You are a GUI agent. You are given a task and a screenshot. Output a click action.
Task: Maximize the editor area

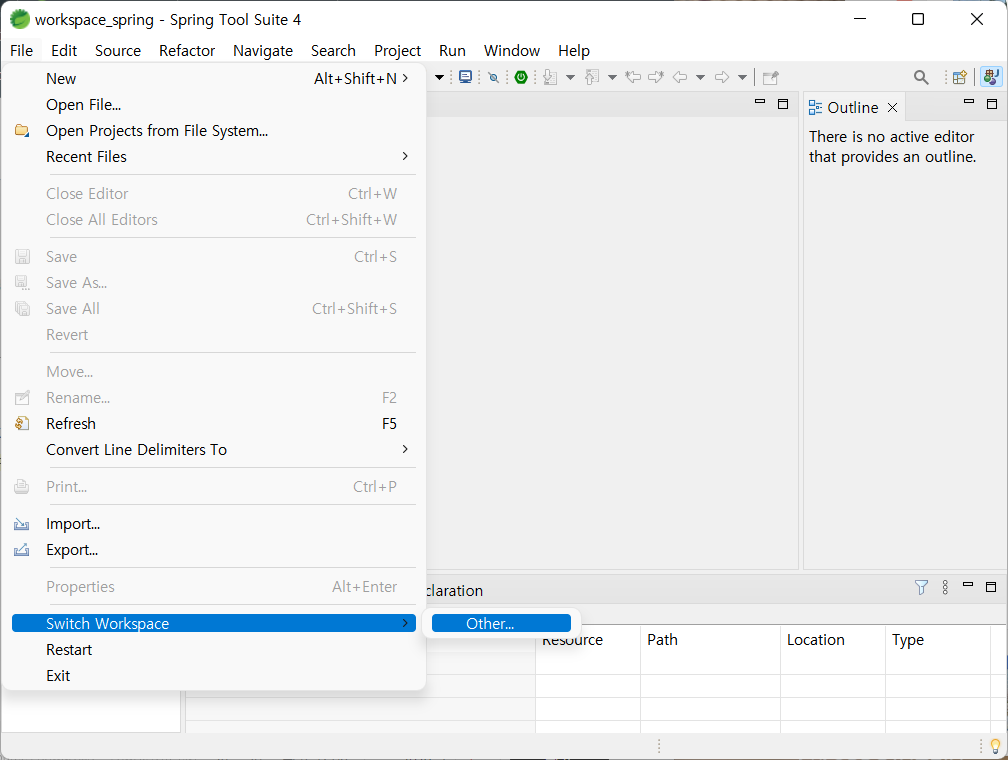(783, 104)
